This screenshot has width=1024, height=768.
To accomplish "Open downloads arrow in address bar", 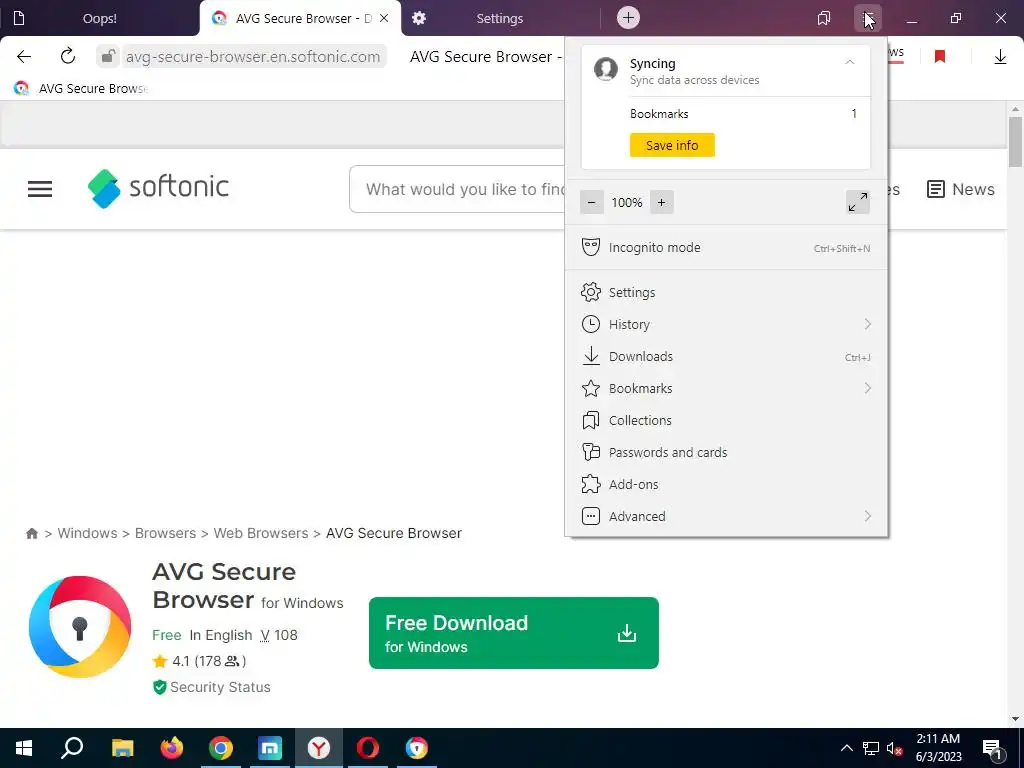I will [1000, 57].
